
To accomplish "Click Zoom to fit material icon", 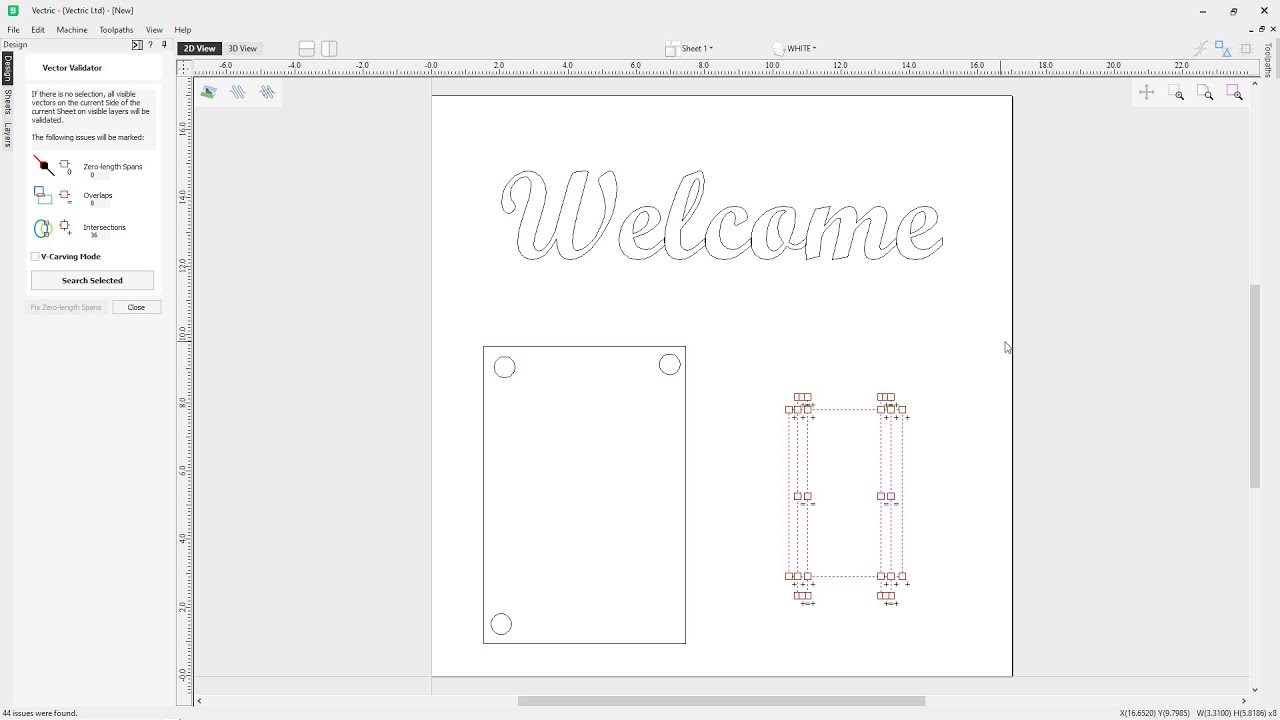I will point(1206,93).
